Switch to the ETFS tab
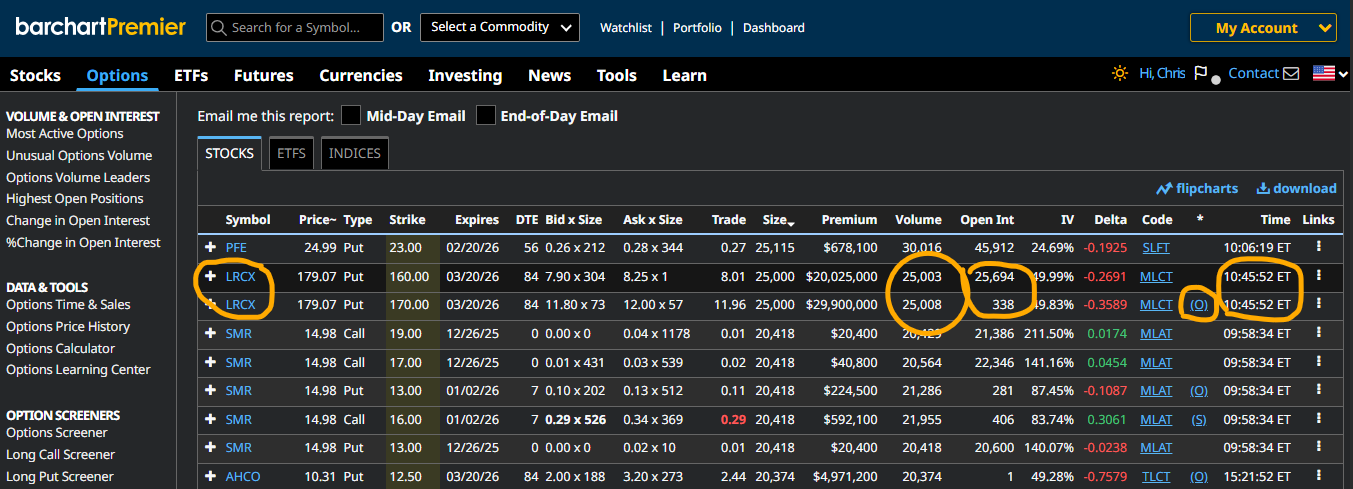Screen dimensions: 1353x489 click(291, 153)
